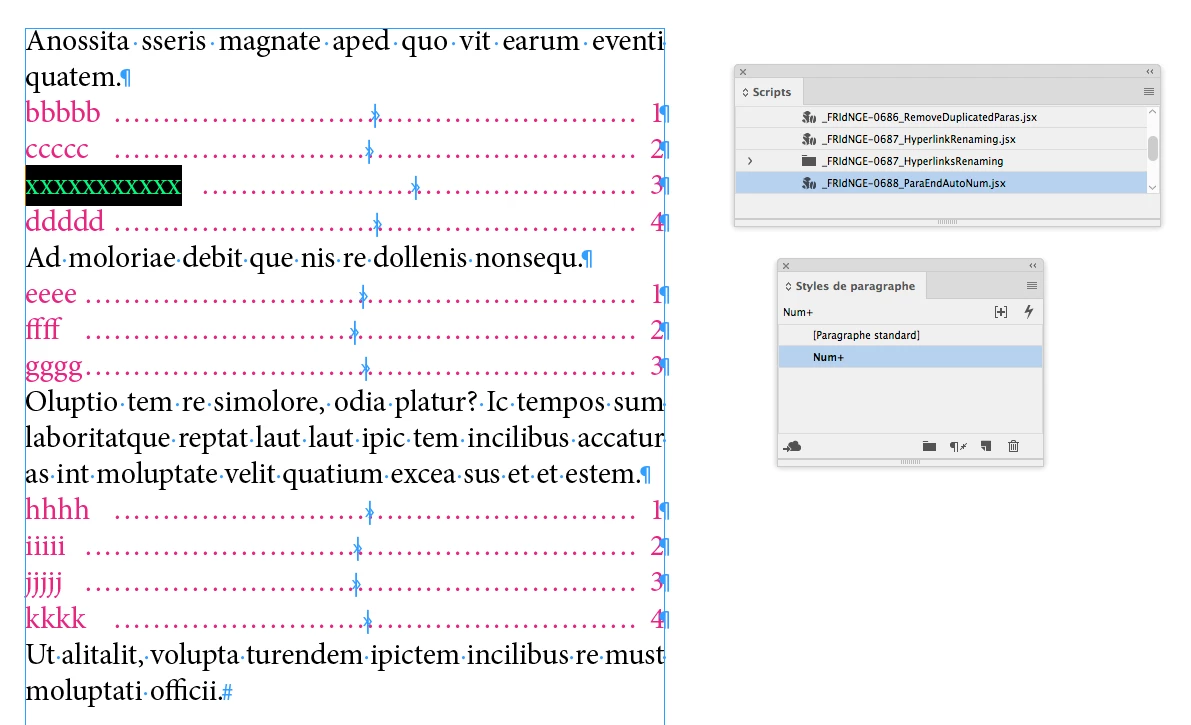Select _FRIdNGE-0687_HyperlinkRenaming.jsx script
Viewport: 1191px width, 725px height.
(941, 139)
